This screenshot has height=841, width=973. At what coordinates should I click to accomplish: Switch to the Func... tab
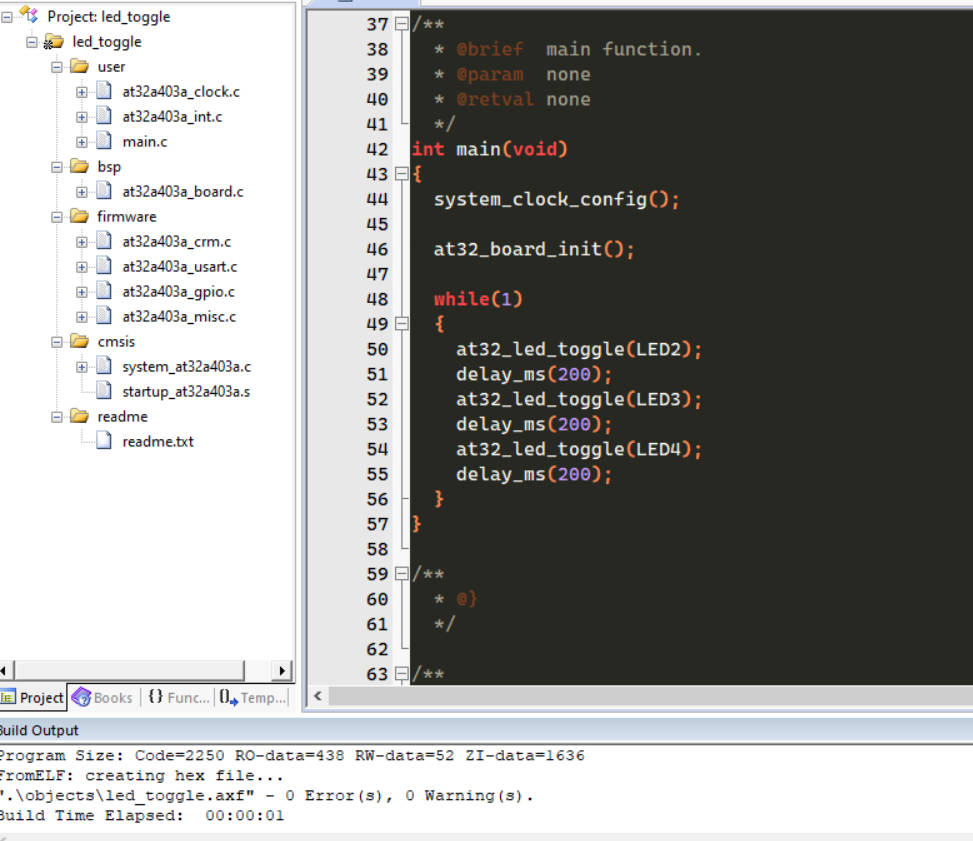coord(178,698)
